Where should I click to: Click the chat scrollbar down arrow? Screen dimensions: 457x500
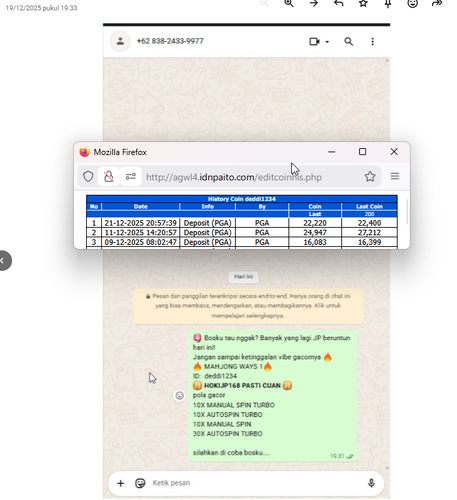point(387,468)
